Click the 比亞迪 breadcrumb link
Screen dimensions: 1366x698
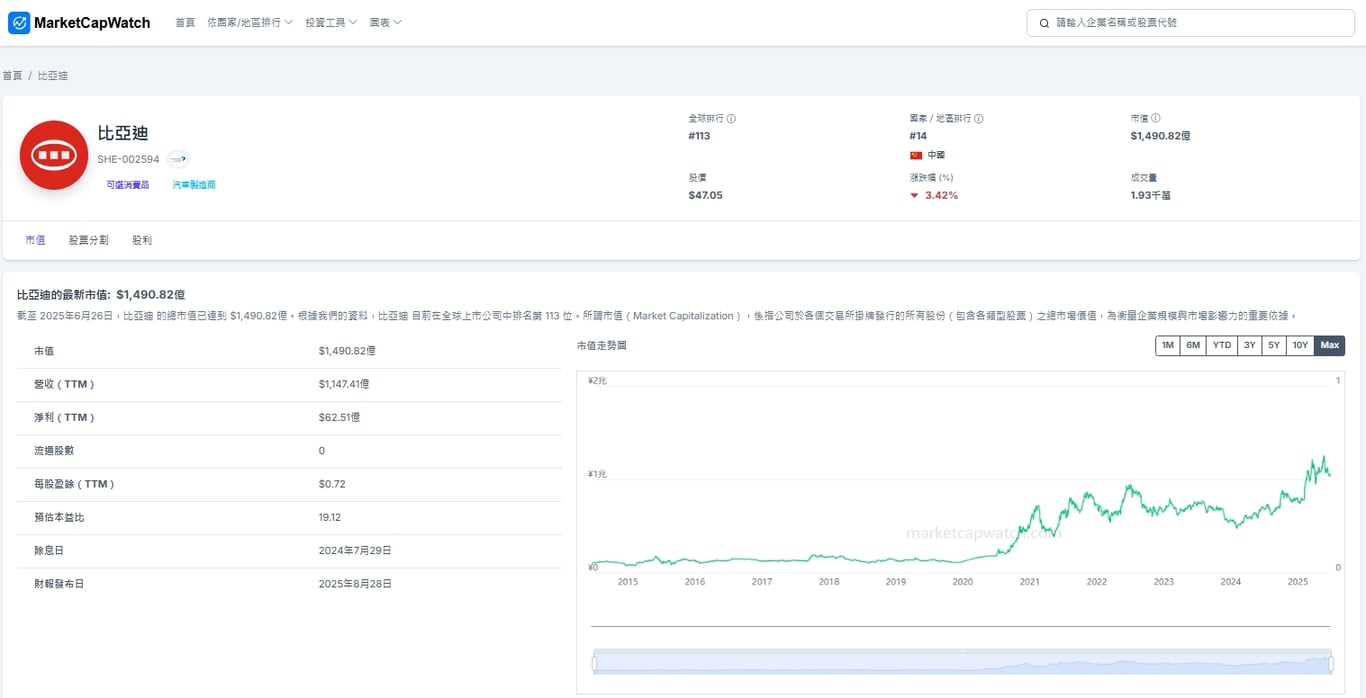pos(53,76)
